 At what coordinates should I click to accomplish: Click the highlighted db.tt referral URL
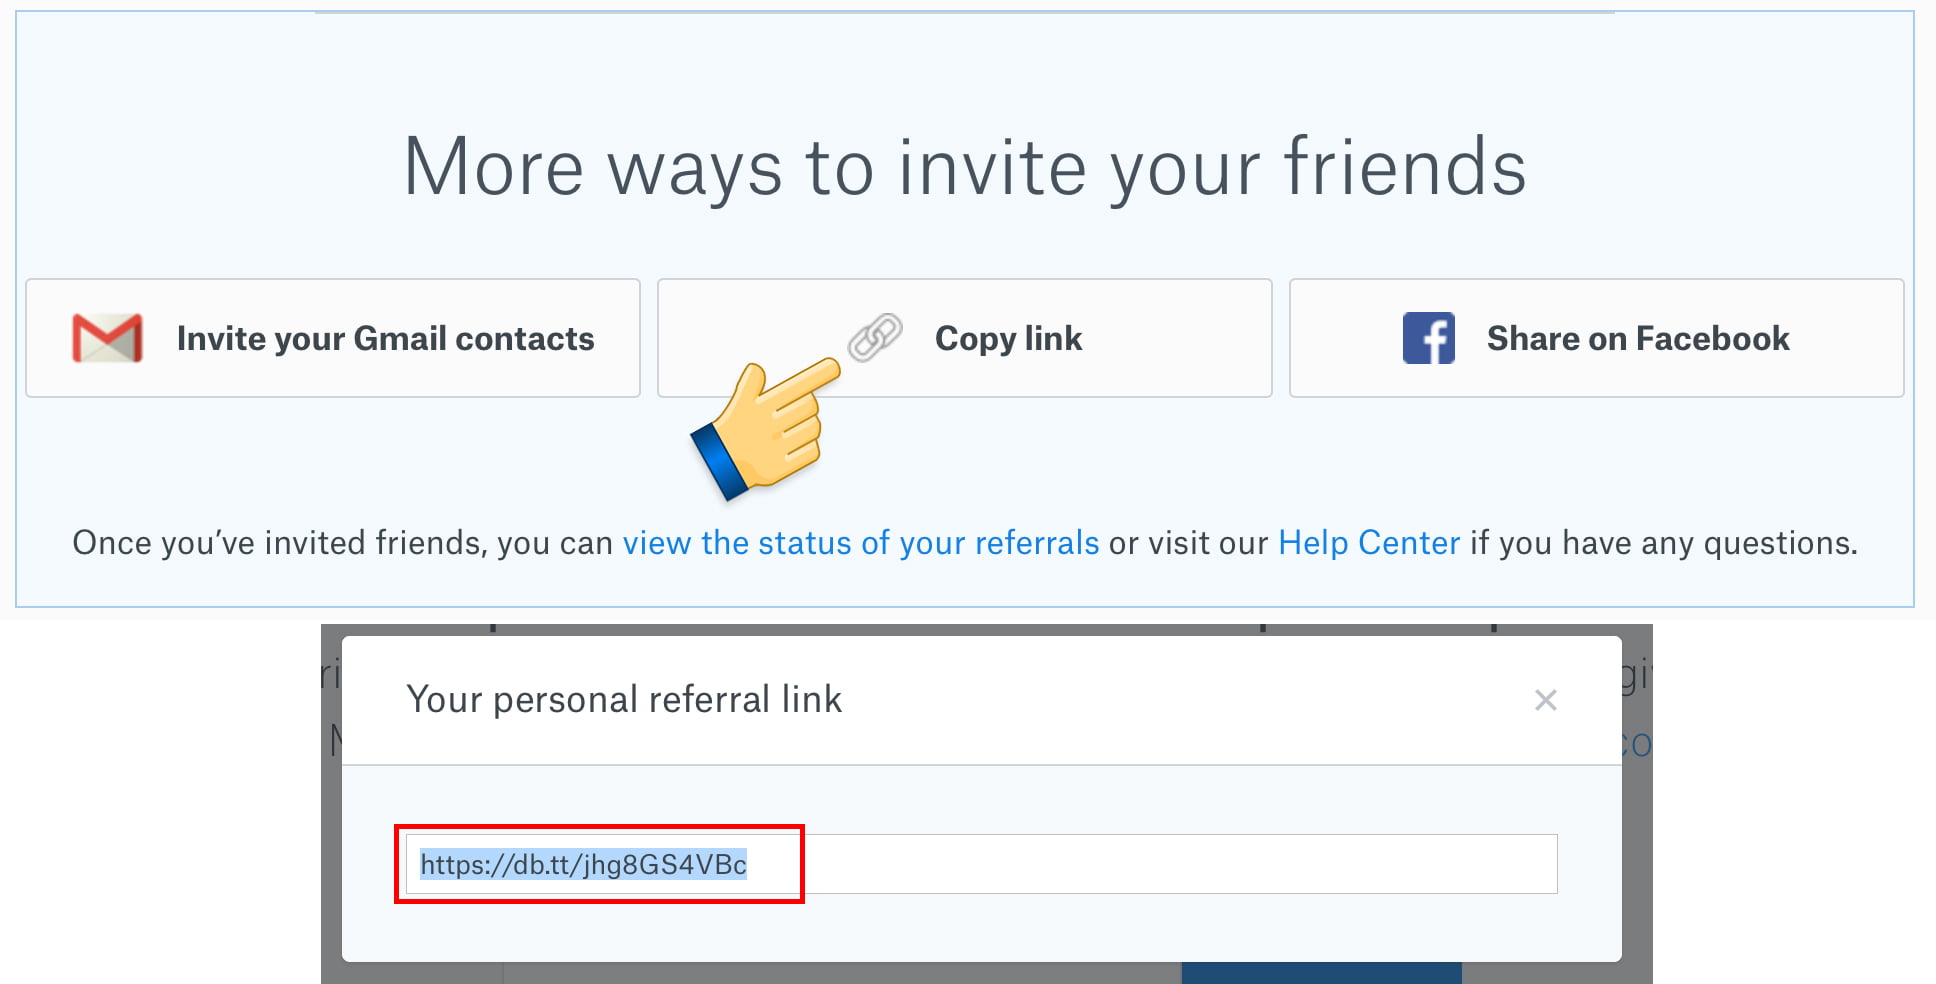[583, 864]
